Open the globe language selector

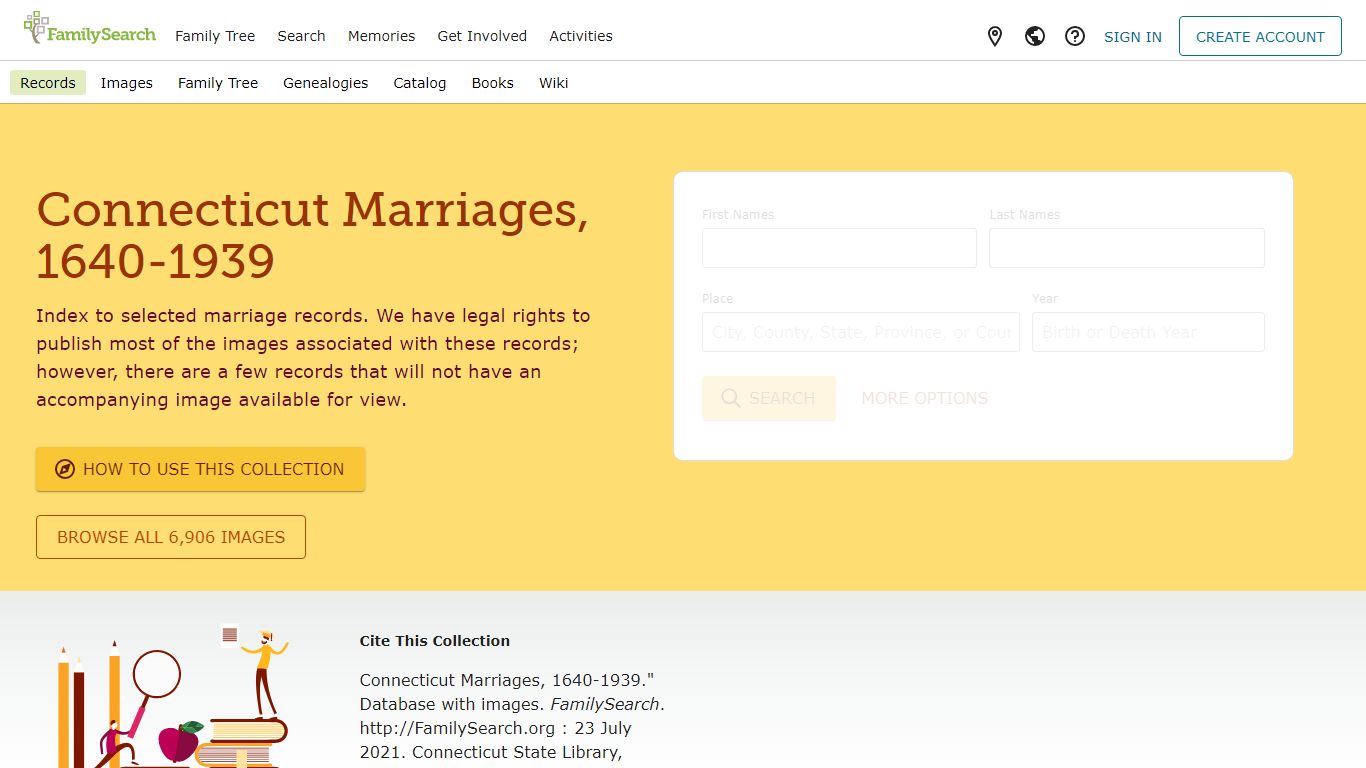coord(1035,37)
